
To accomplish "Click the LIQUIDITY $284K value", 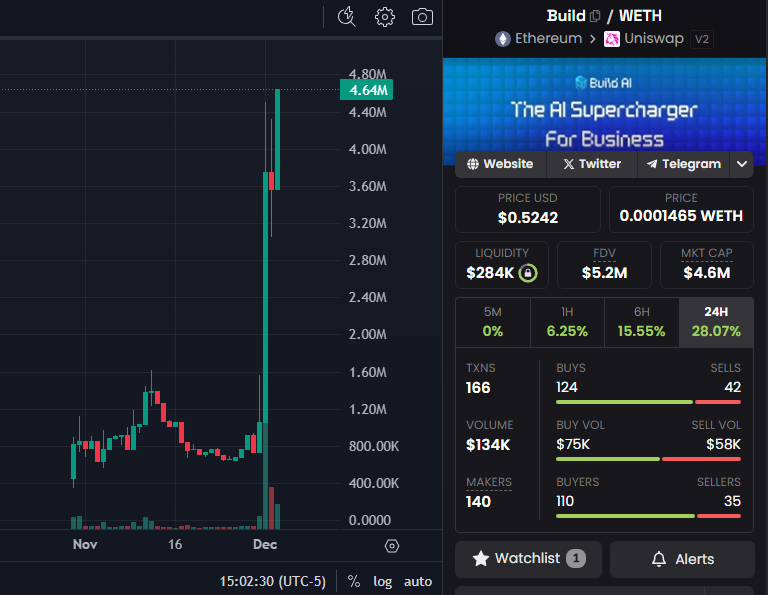I will 490,273.
